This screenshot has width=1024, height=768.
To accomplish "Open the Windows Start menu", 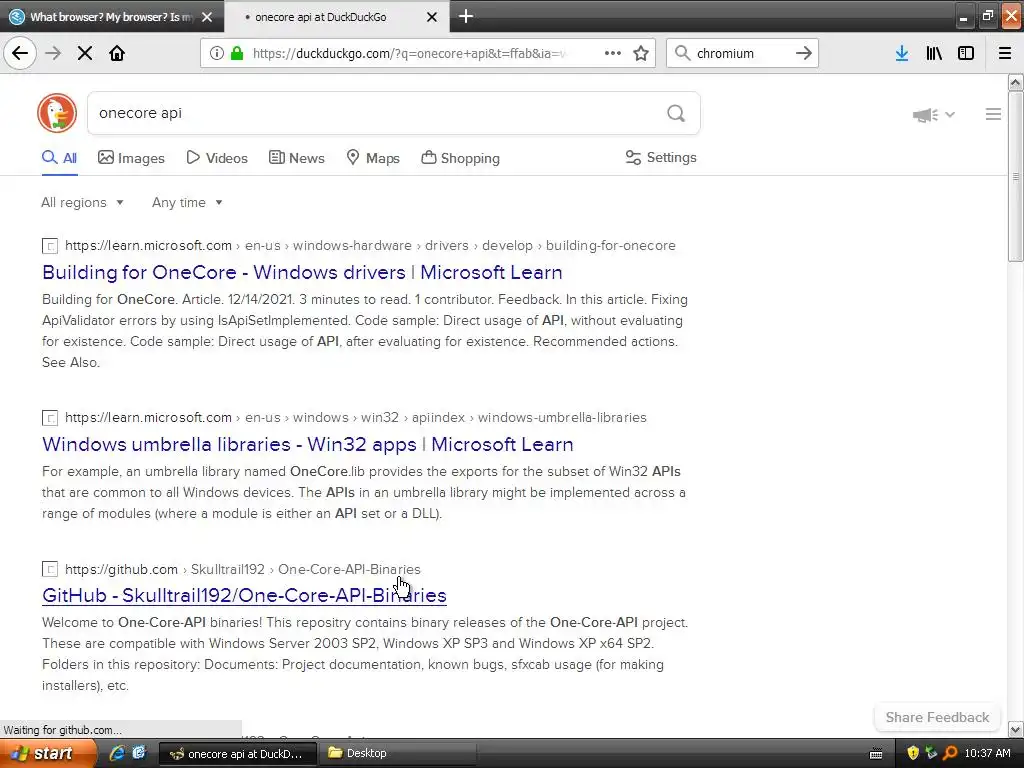I will pos(48,753).
